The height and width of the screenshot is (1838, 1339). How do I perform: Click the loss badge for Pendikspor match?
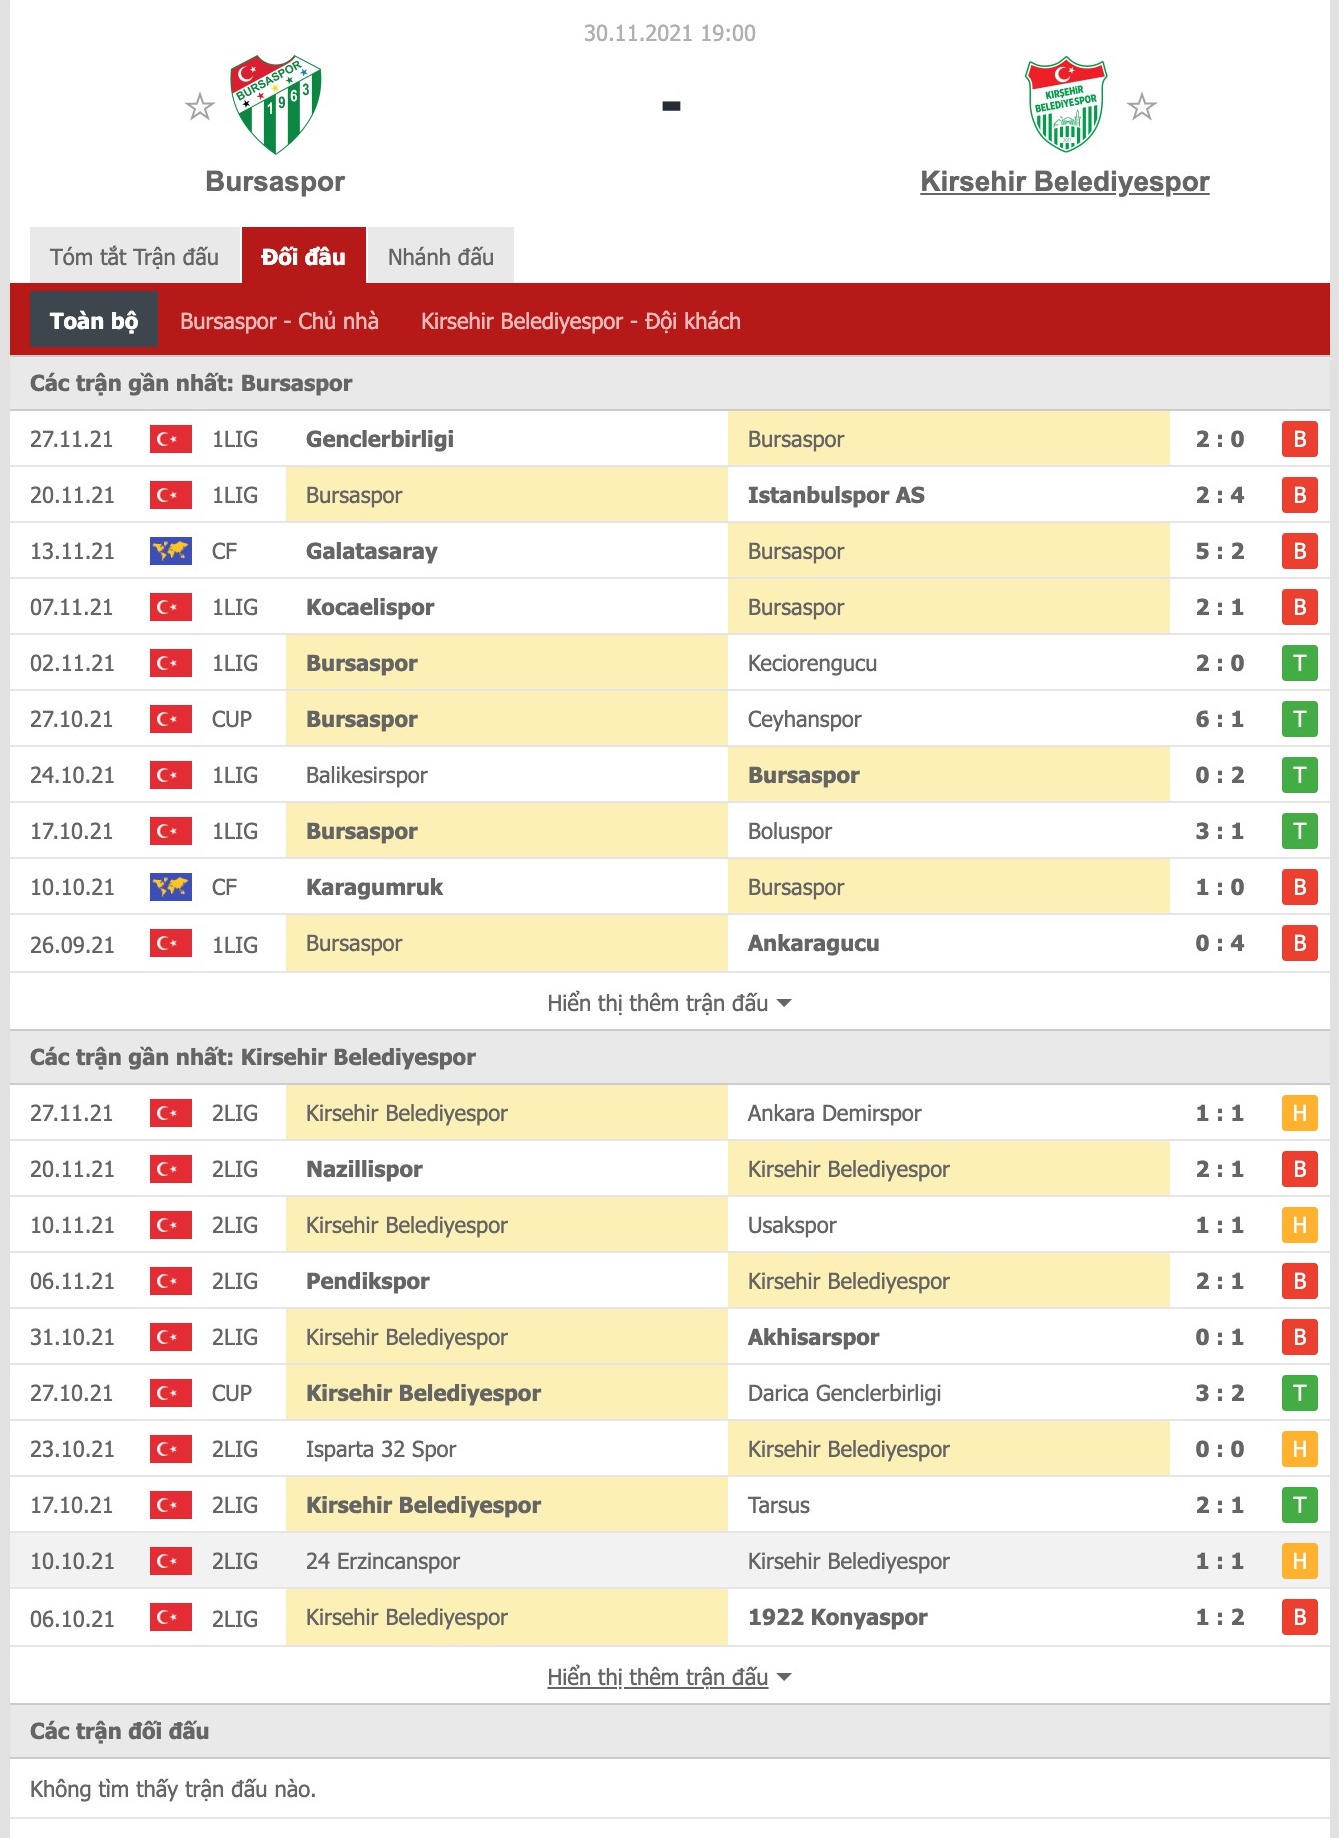tap(1300, 1281)
